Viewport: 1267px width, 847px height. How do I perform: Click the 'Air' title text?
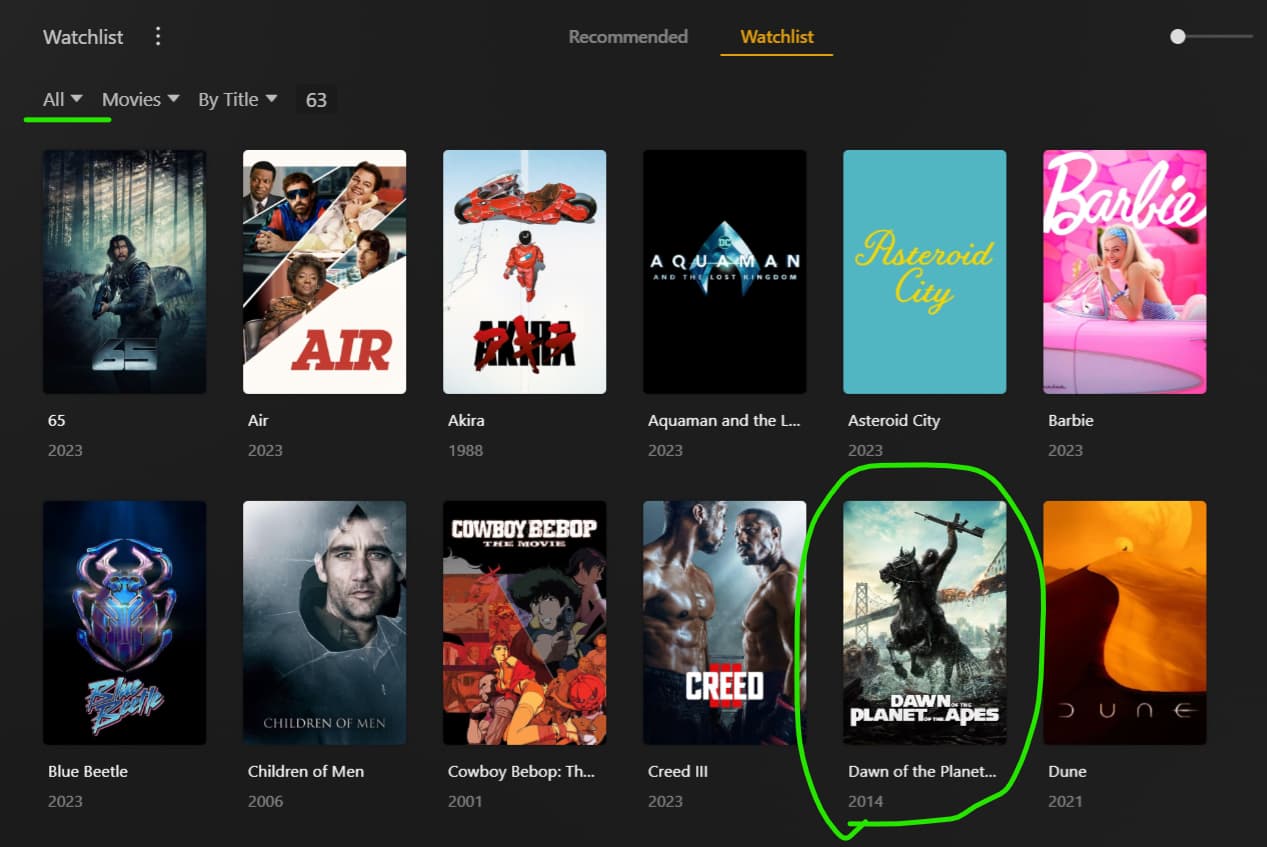click(x=258, y=420)
